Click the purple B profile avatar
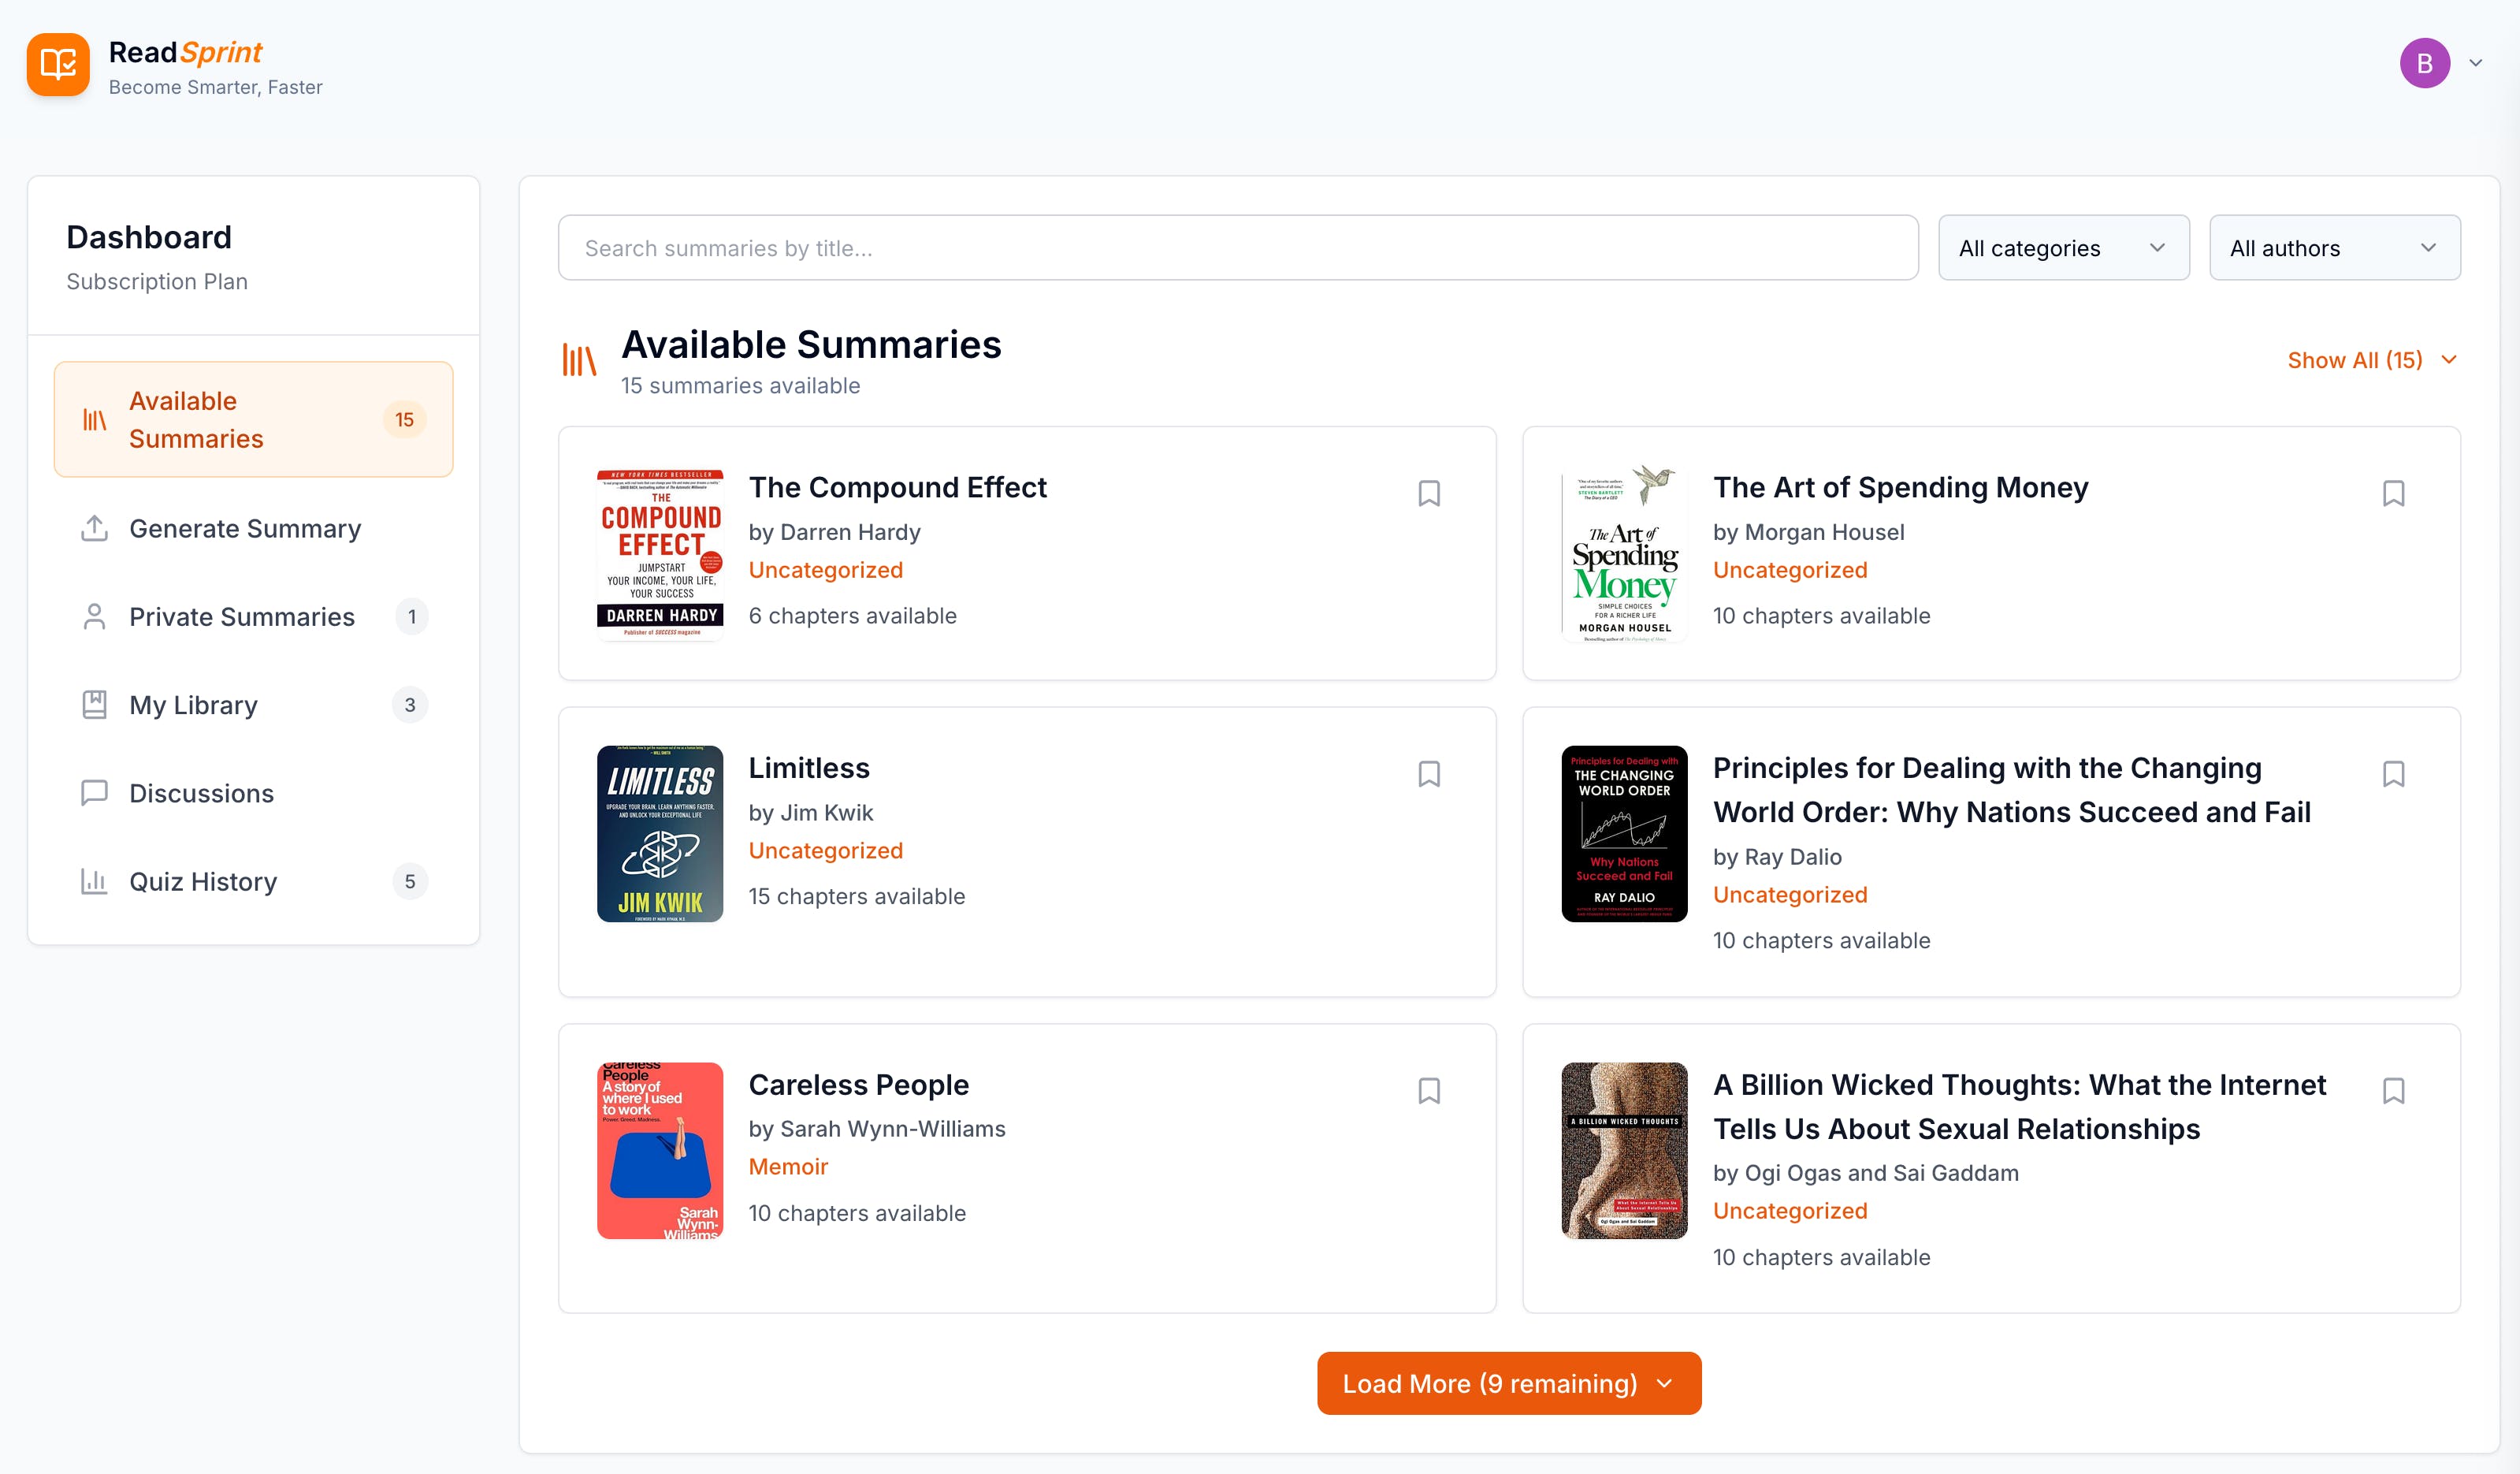Viewport: 2520px width, 1474px height. coord(2423,63)
